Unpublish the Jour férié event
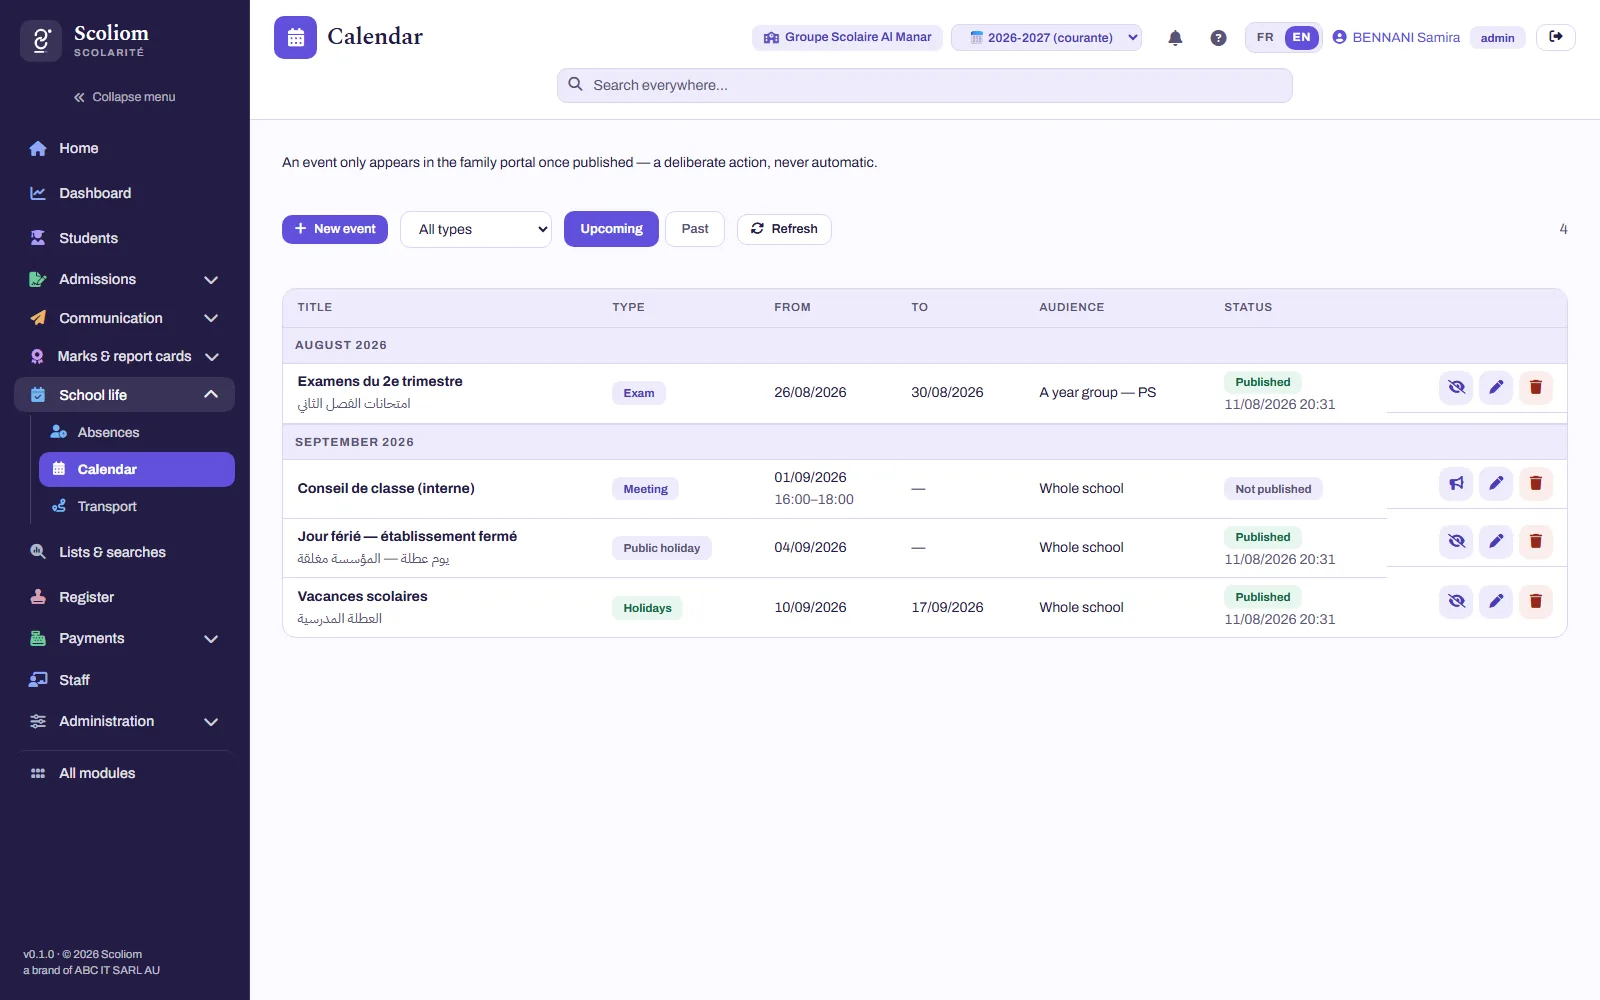1600x1000 pixels. click(1456, 541)
